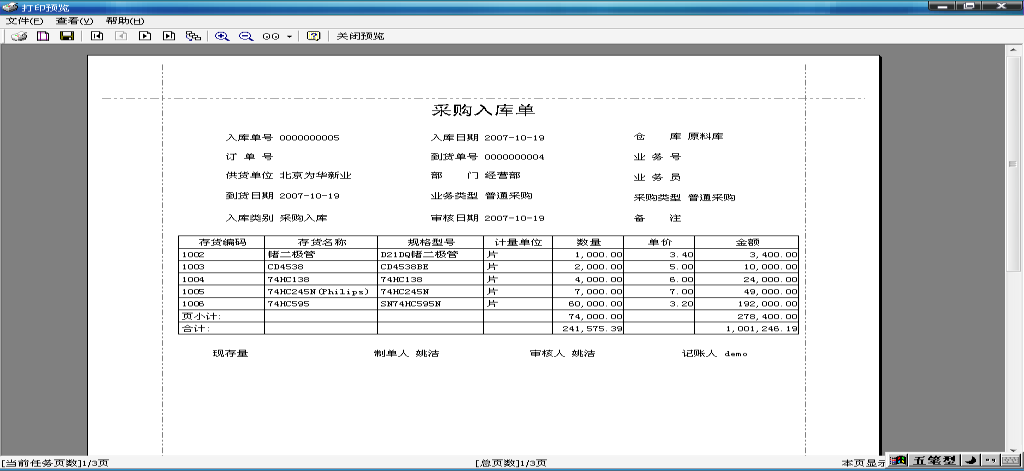This screenshot has height=471, width=1024.
Task: Go to the first page
Action: 97,37
